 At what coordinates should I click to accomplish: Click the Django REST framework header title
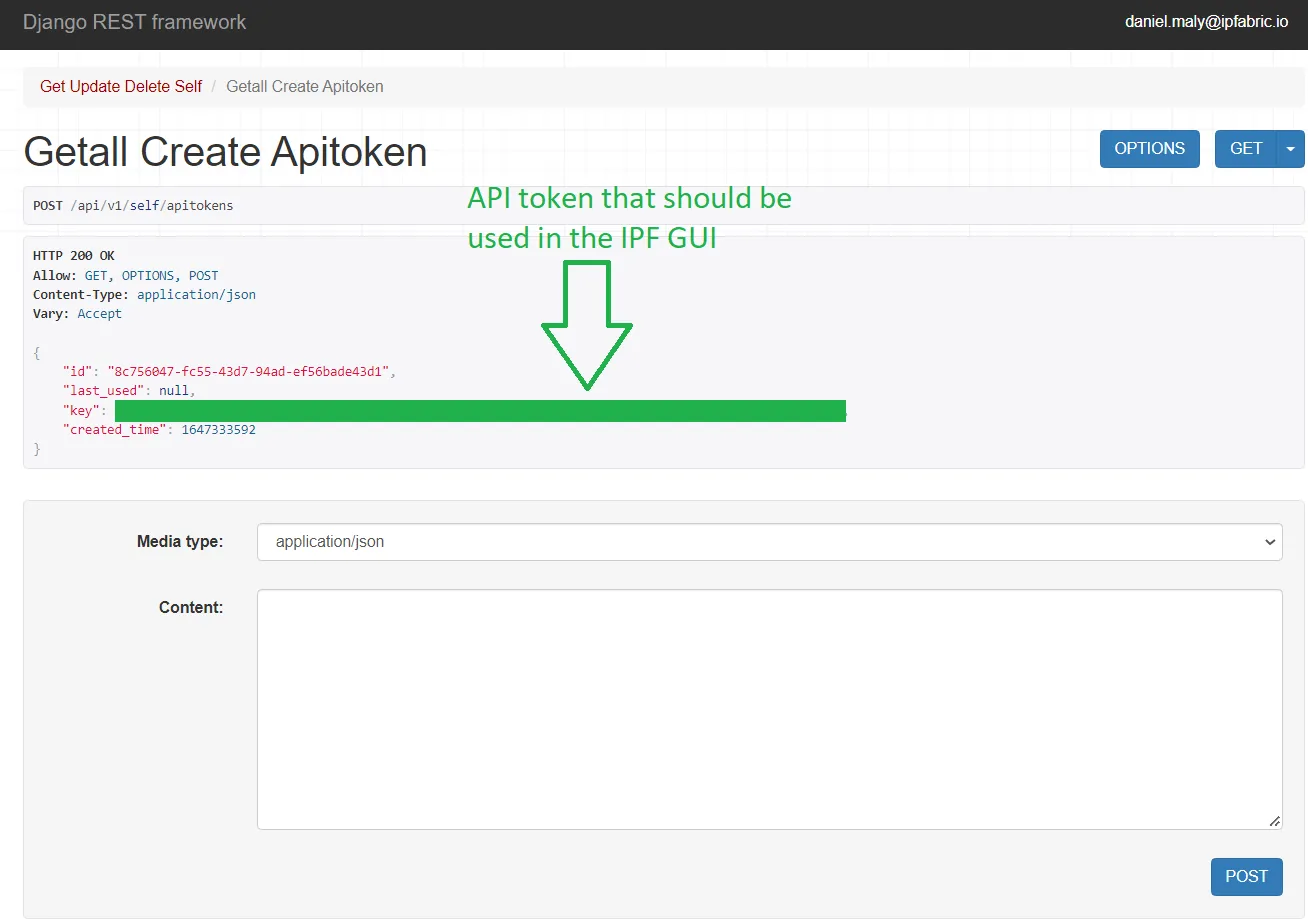pyautogui.click(x=134, y=21)
